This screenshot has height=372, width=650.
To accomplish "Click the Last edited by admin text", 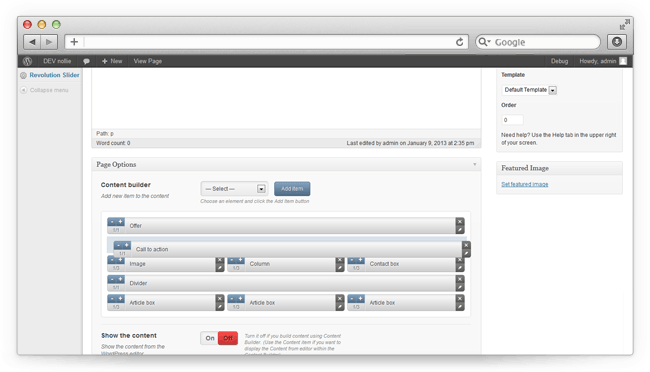I will click(x=410, y=143).
